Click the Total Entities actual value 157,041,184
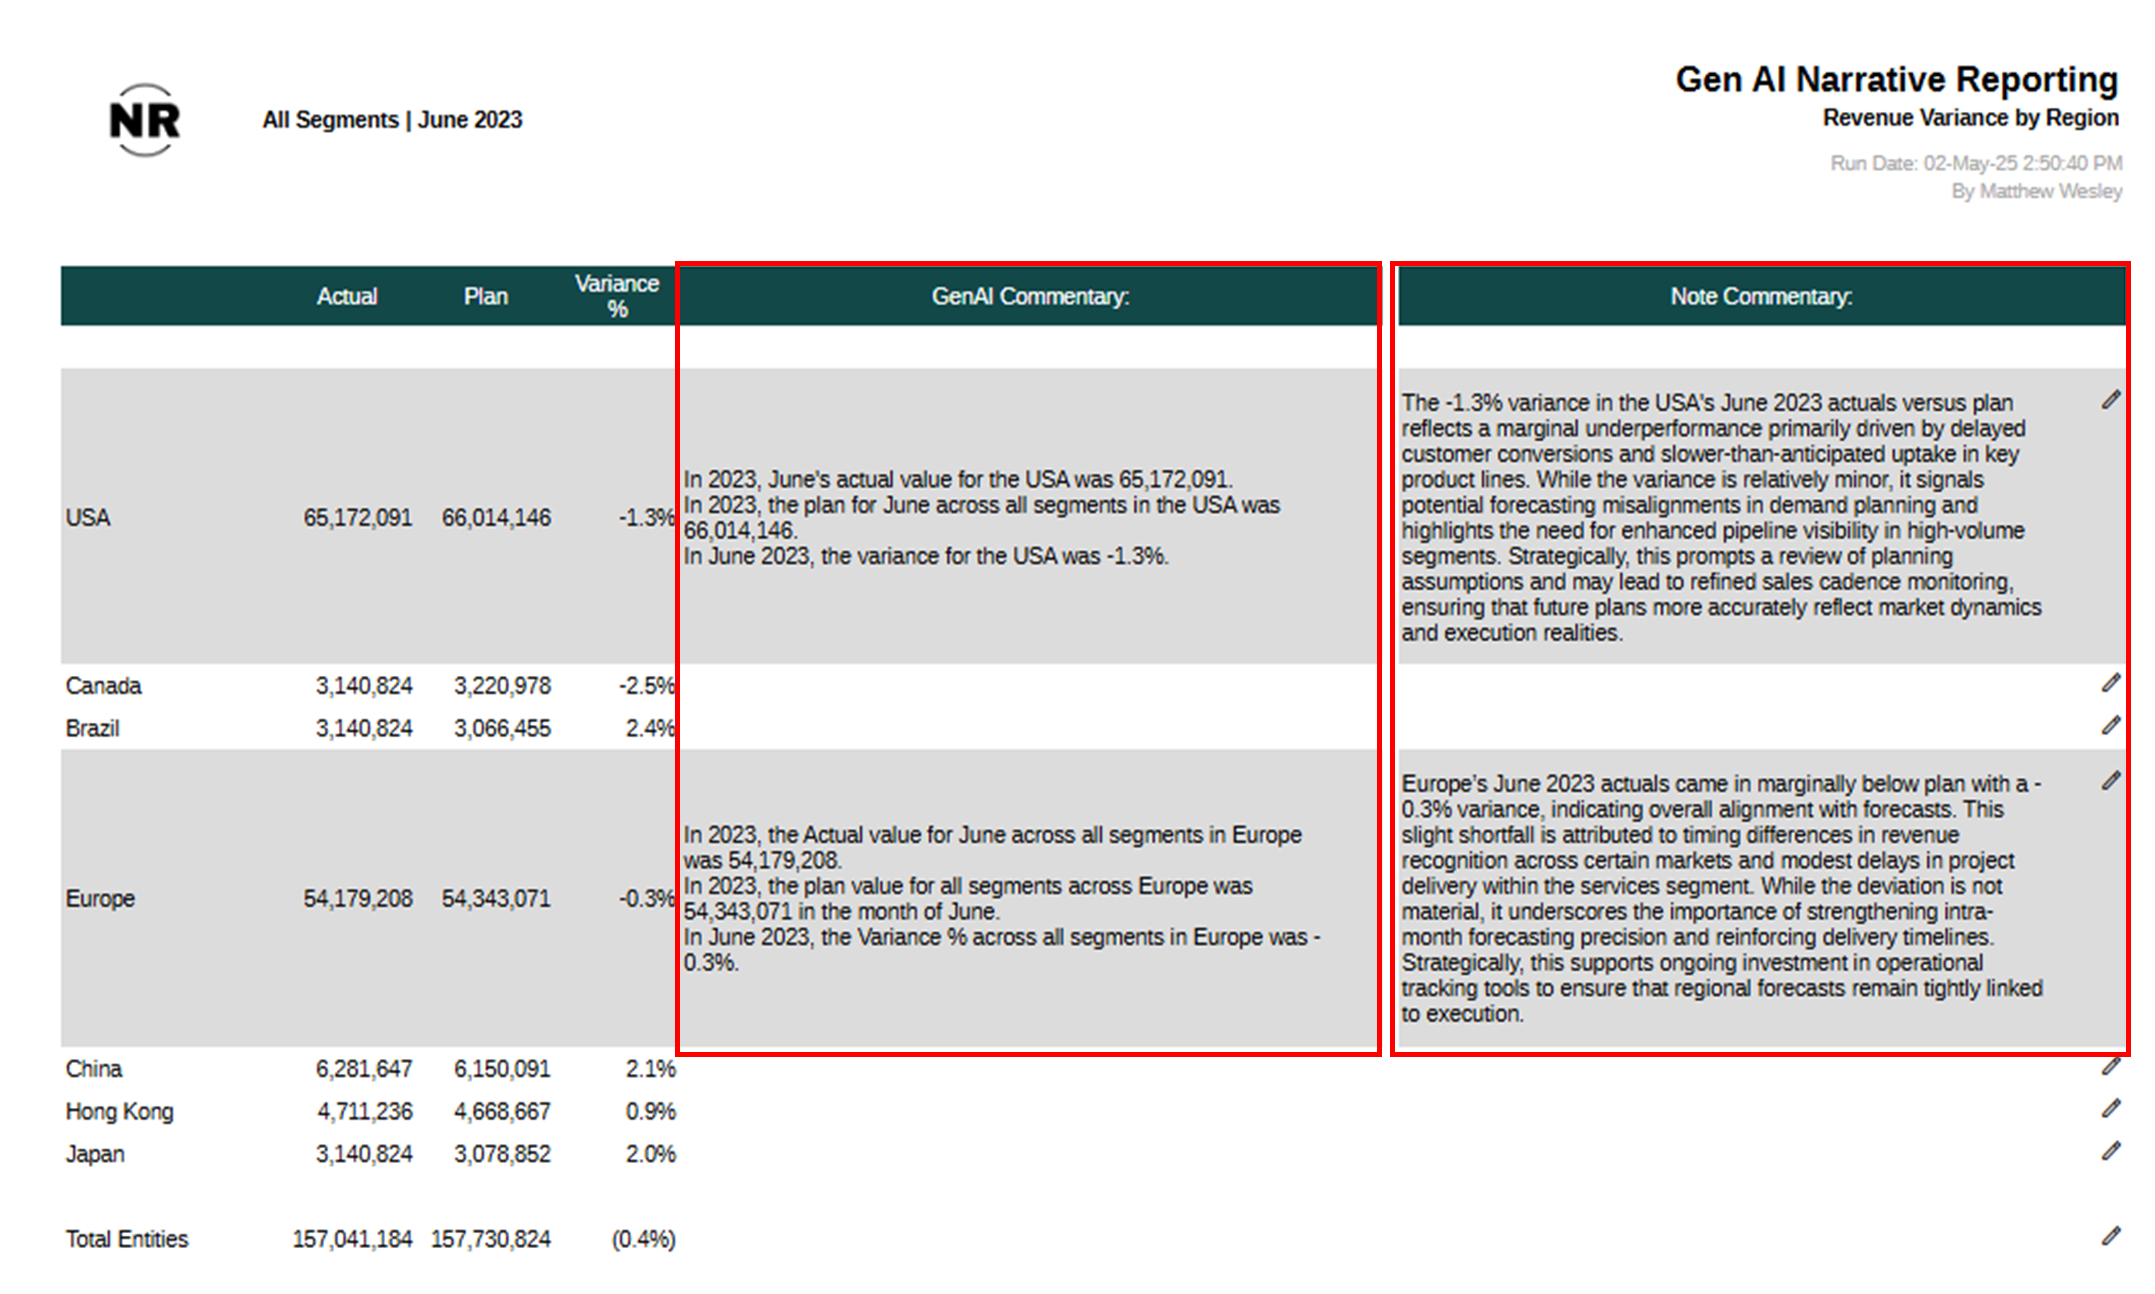This screenshot has width=2155, height=1294. point(352,1239)
